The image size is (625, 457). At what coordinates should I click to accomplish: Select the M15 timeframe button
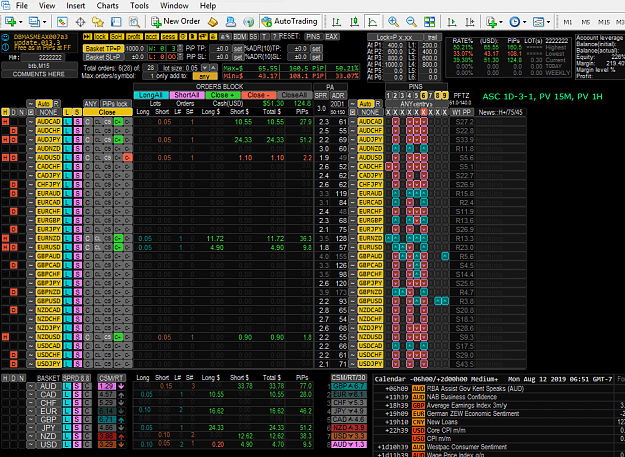(604, 22)
